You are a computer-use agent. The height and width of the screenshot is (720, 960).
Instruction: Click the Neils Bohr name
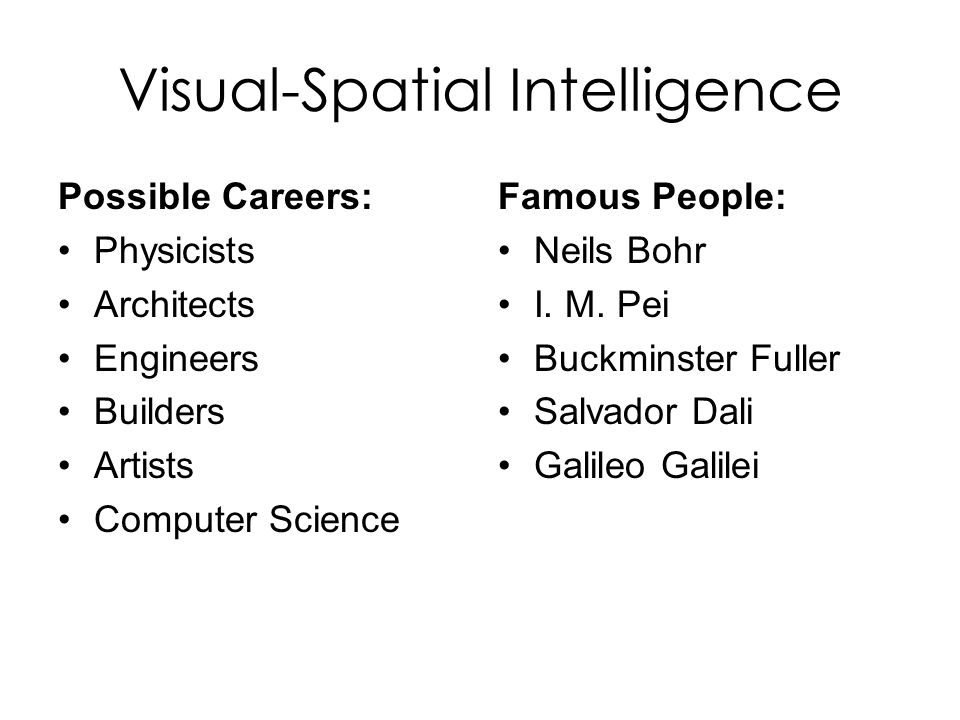click(x=620, y=251)
